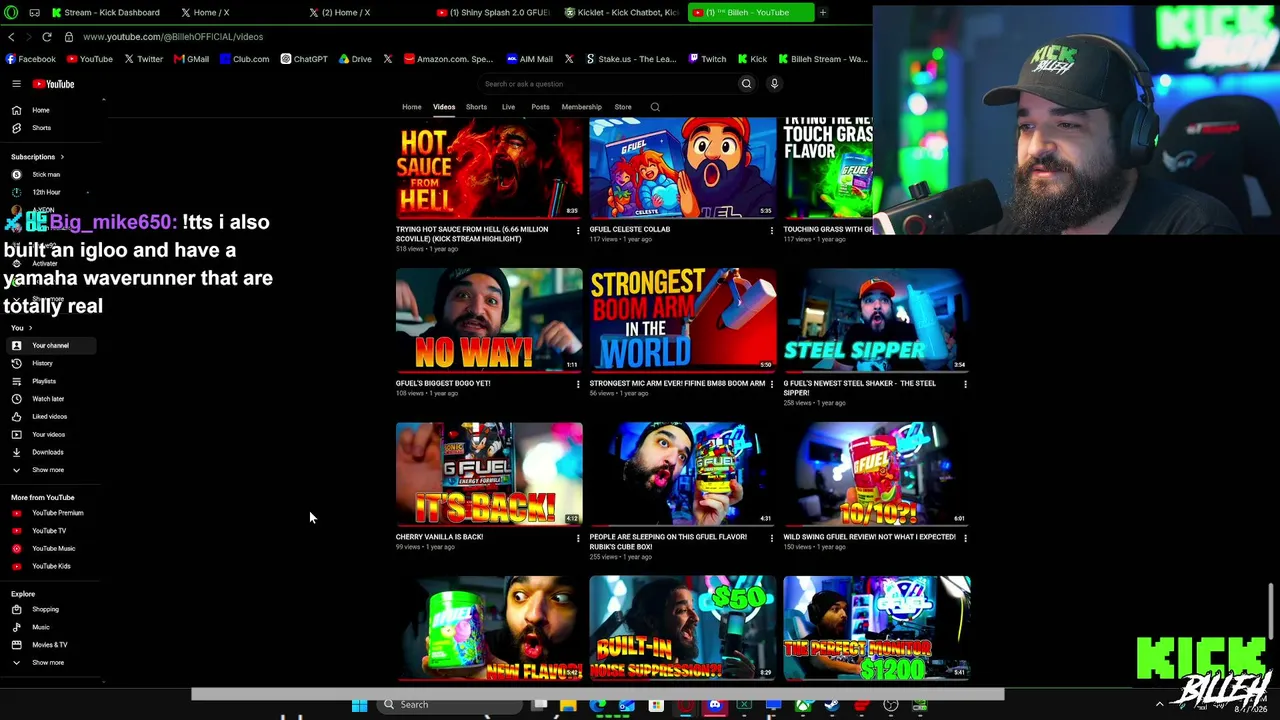Start voice search with the microphone
The height and width of the screenshot is (720, 1280).
[774, 84]
